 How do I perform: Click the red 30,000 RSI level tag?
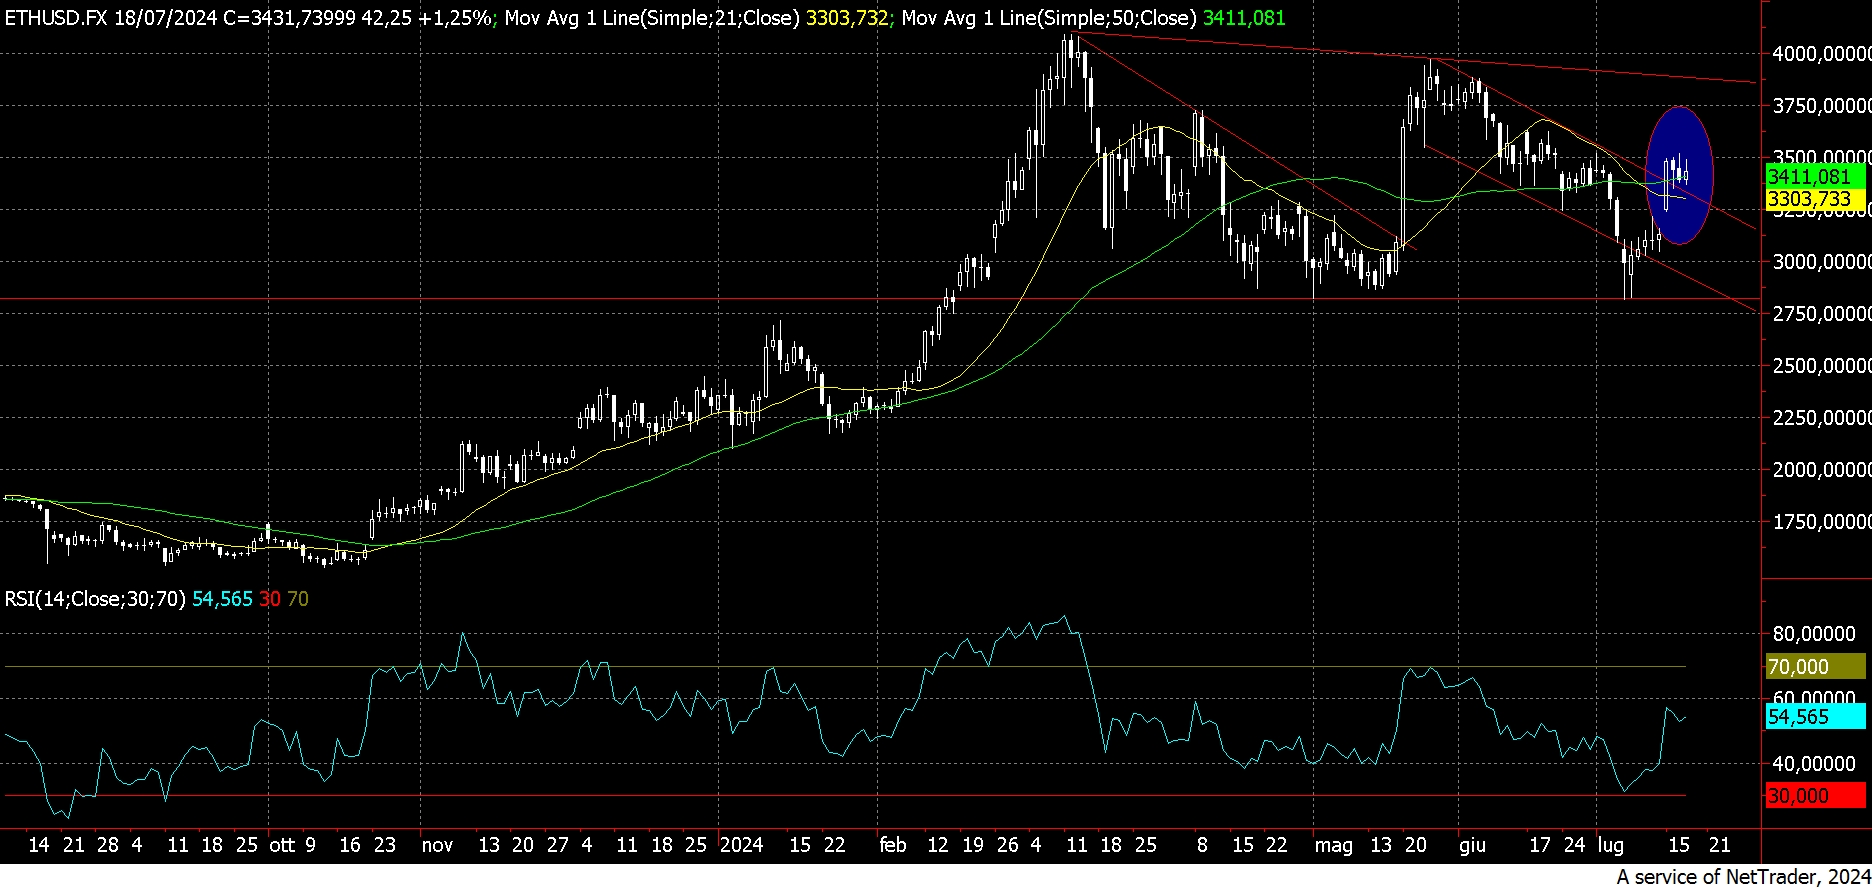coord(1815,796)
